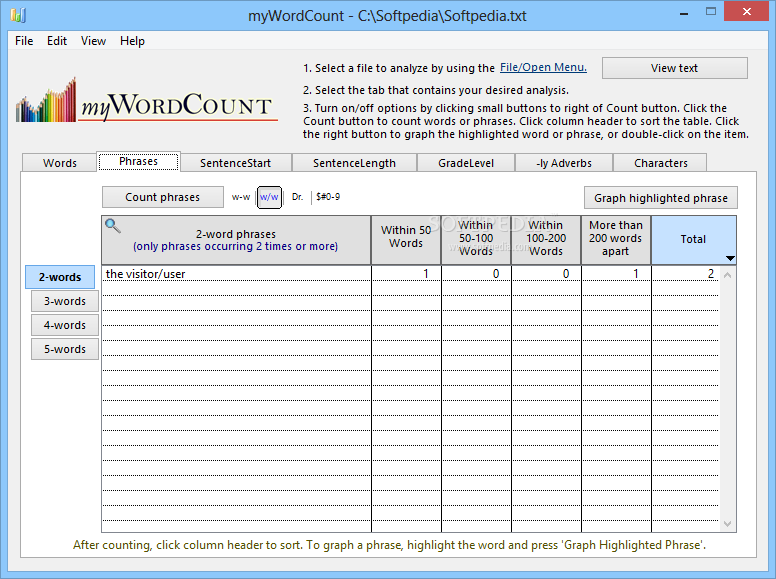Open the Help menu
Viewport: 776px width, 579px height.
click(x=132, y=41)
